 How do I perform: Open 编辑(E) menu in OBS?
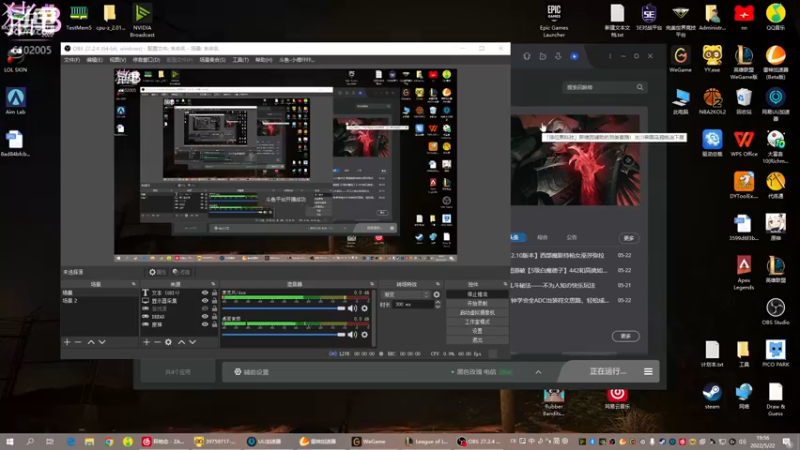click(94, 60)
